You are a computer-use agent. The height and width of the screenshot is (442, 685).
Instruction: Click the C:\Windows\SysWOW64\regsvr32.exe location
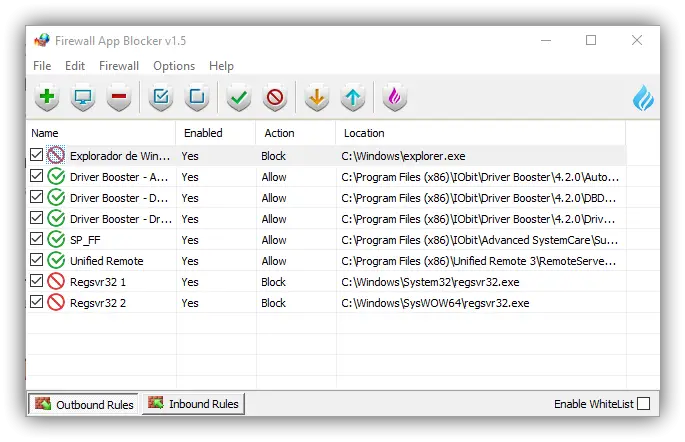435,303
